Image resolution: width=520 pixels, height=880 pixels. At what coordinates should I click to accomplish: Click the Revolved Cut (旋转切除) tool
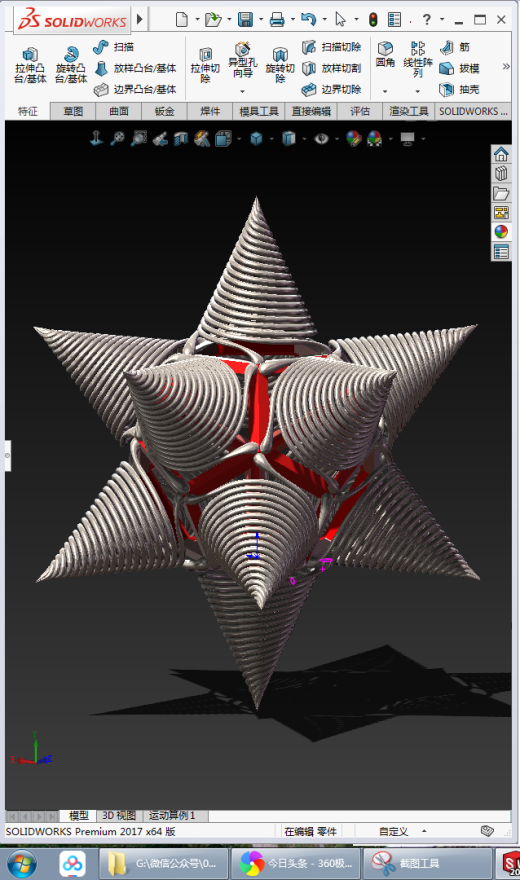coord(280,65)
